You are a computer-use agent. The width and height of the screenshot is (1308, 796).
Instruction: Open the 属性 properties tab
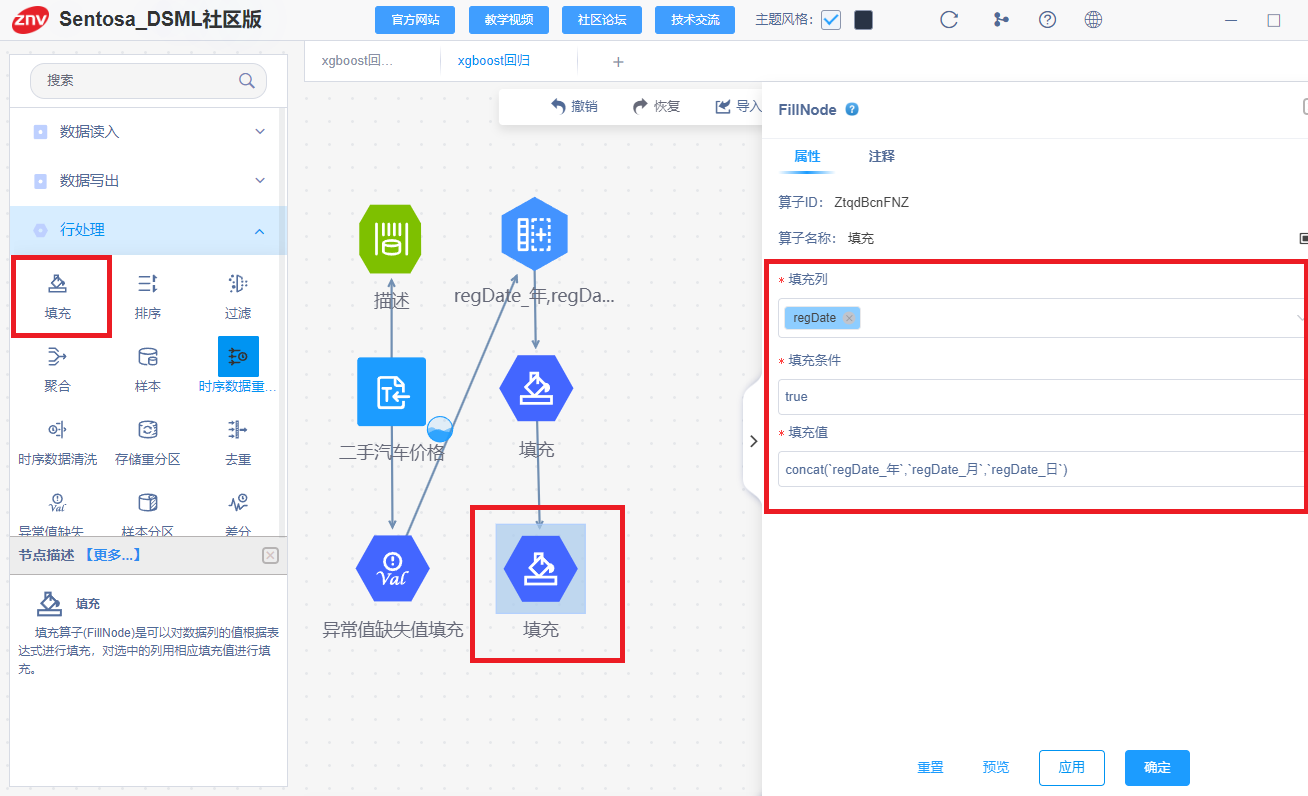click(807, 156)
